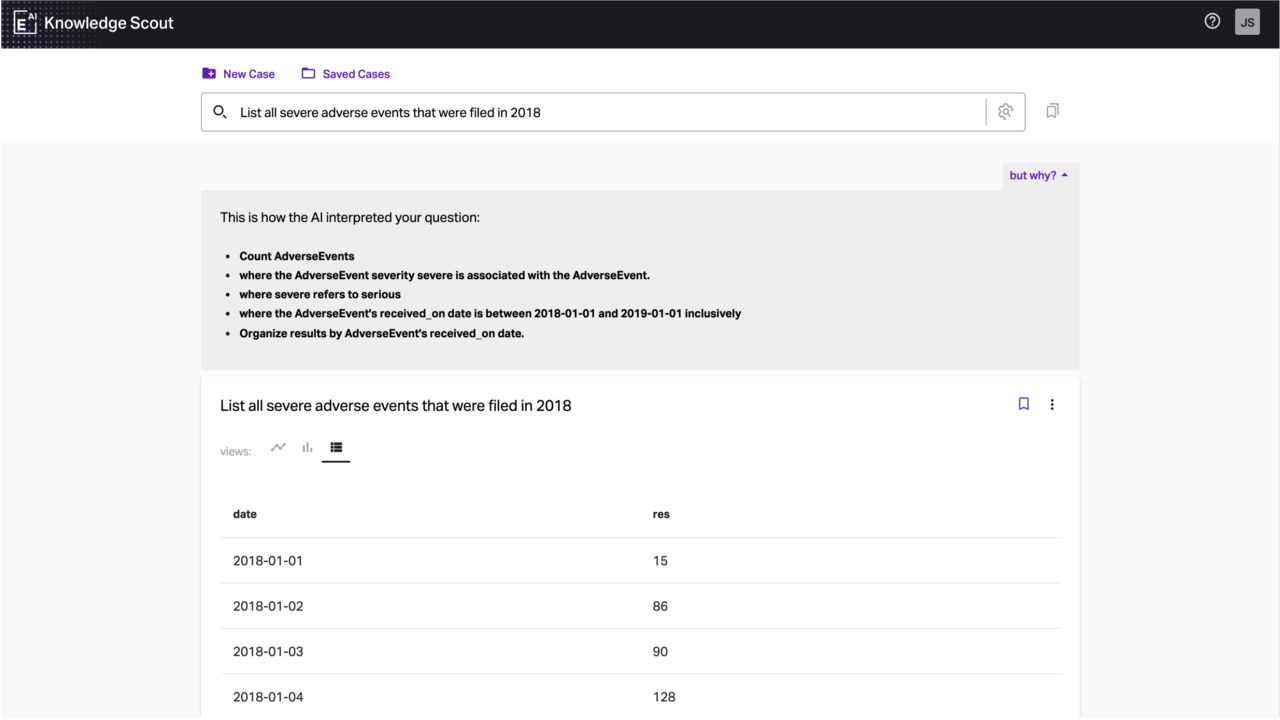Open the JS user avatar menu
Image resolution: width=1280 pixels, height=720 pixels.
[x=1247, y=22]
